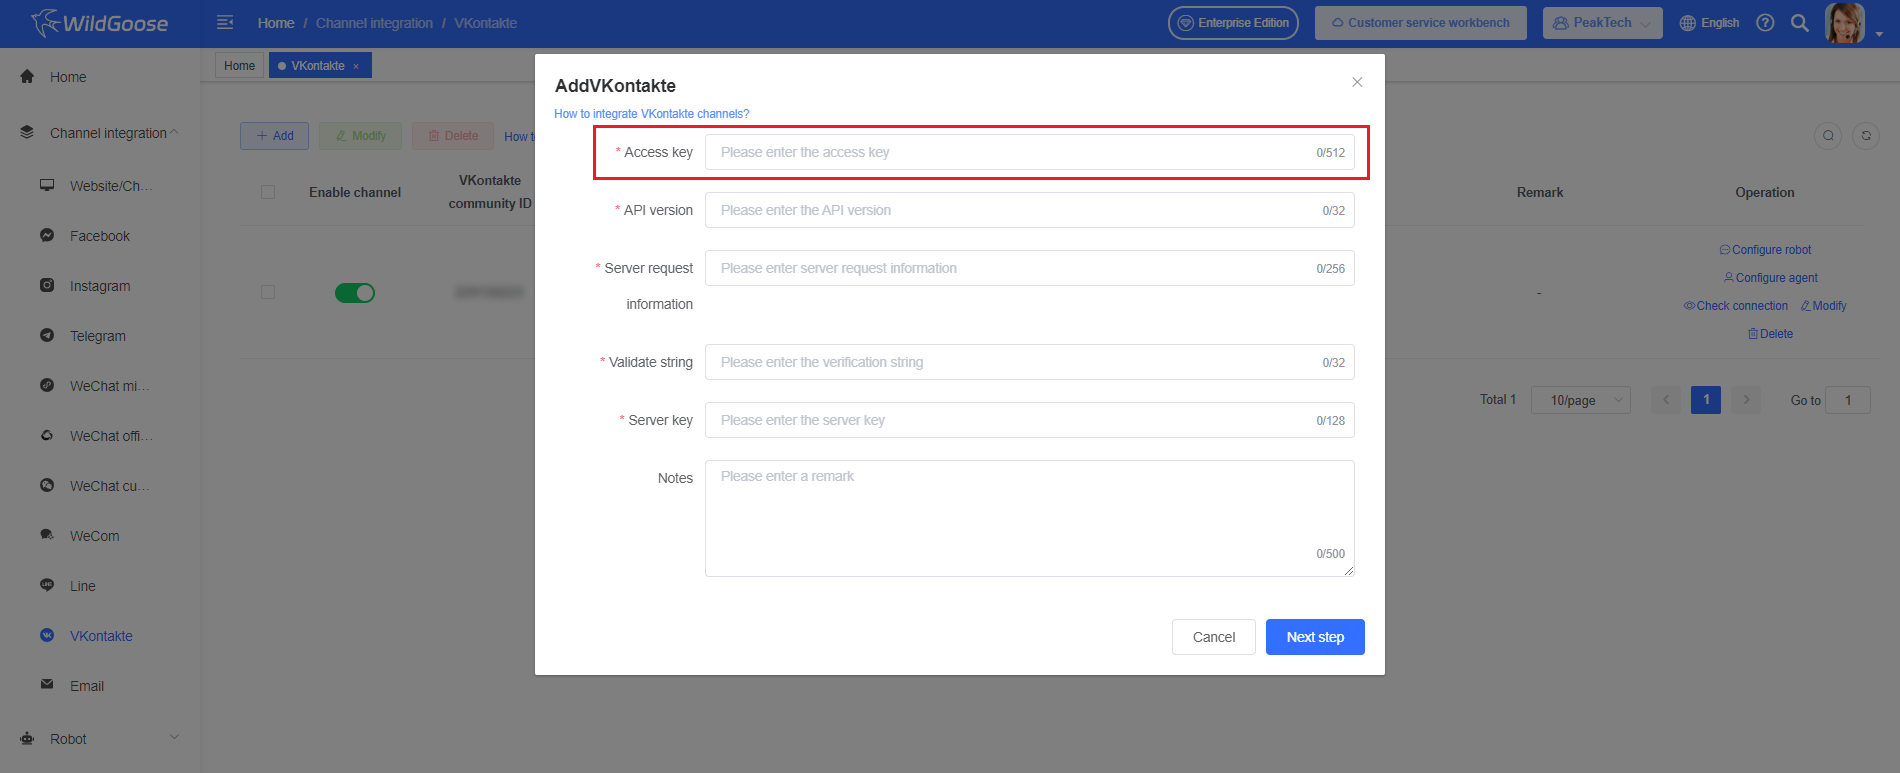Tick the channel row checkbox

tap(268, 292)
